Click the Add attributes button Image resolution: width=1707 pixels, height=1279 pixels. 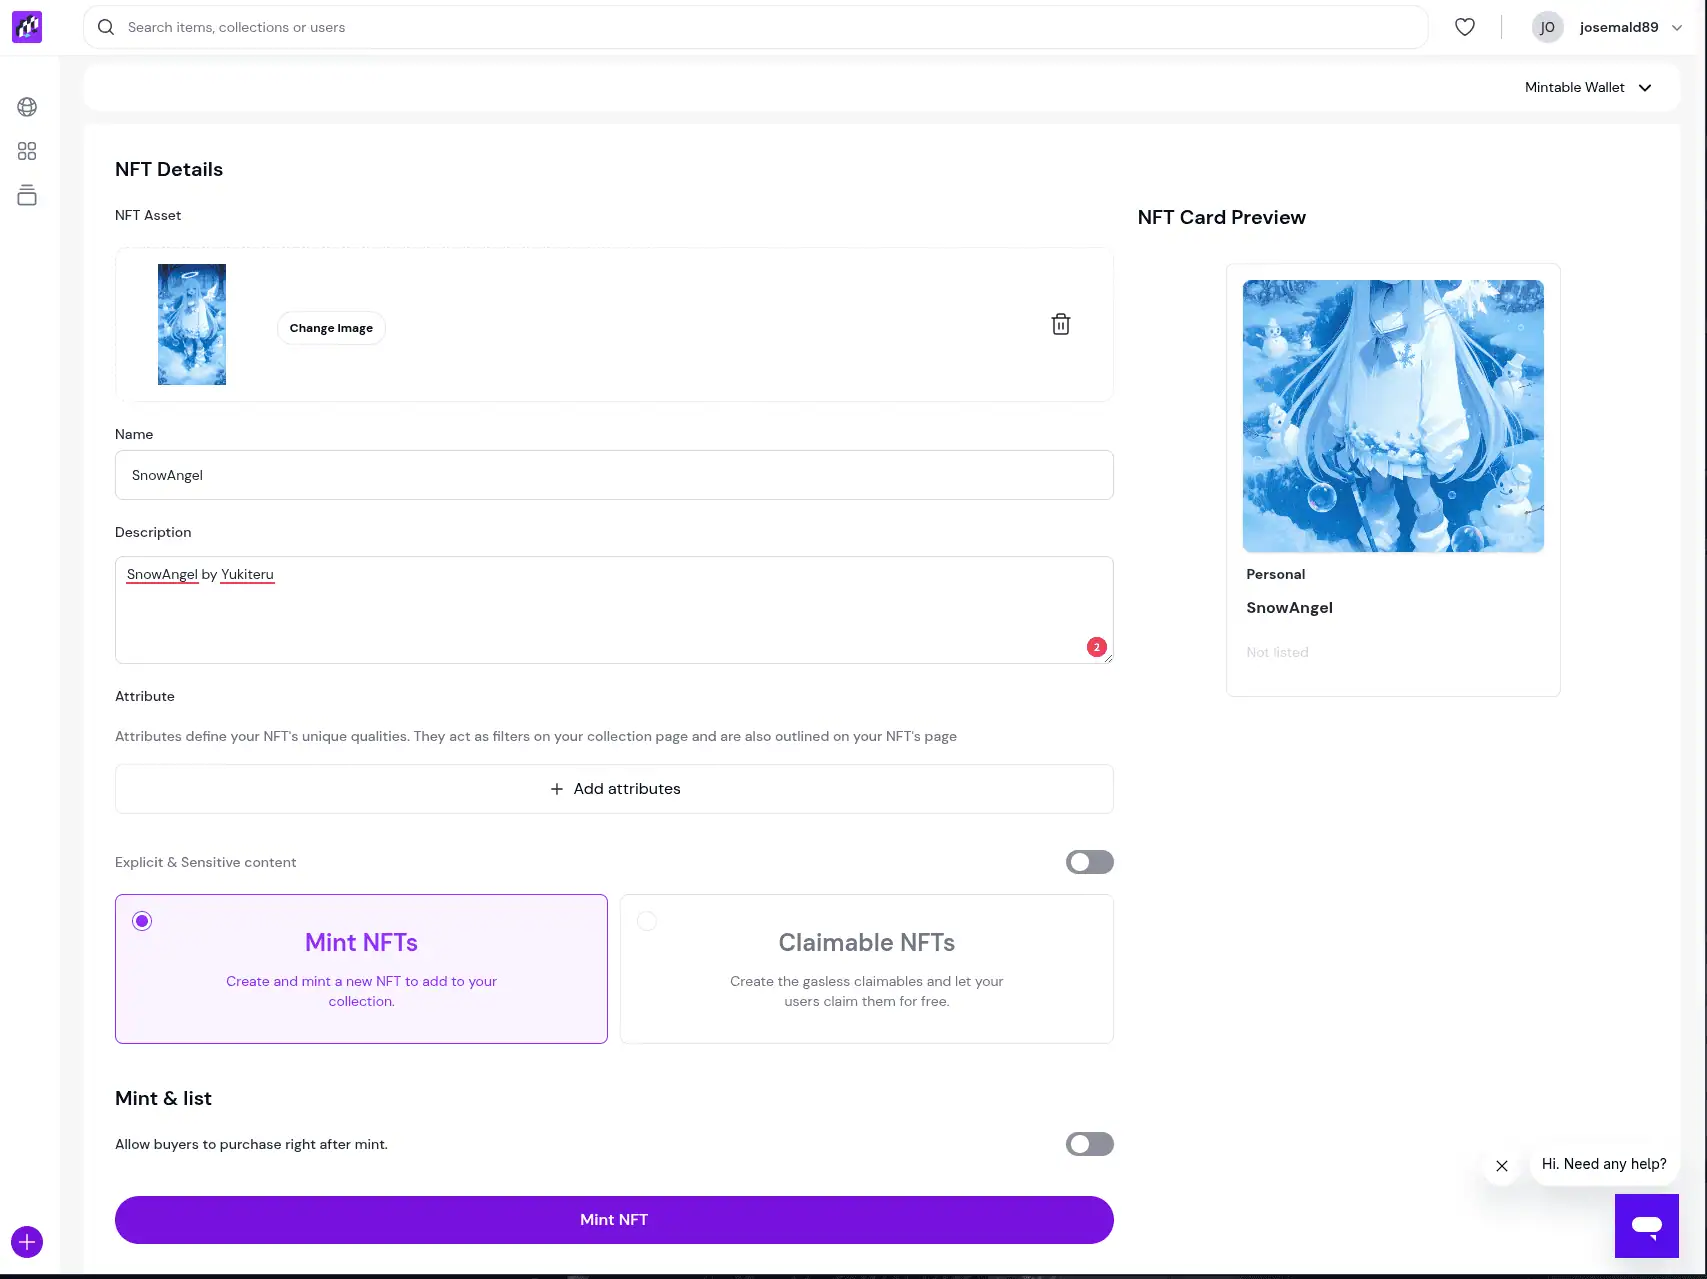[x=614, y=789]
